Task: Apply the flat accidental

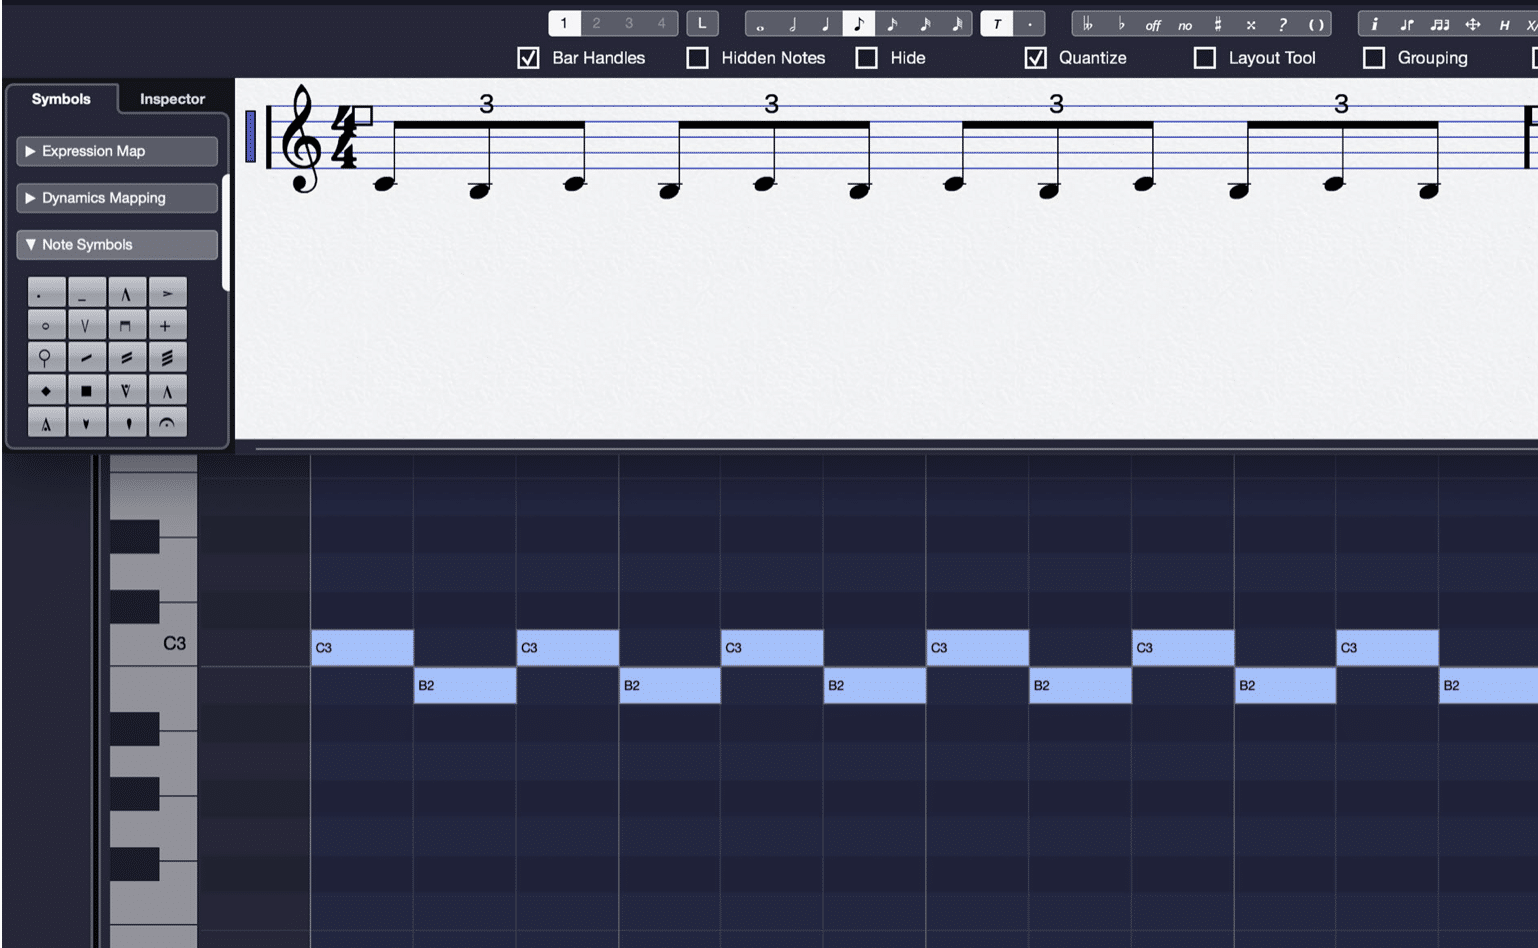Action: coord(1121,24)
